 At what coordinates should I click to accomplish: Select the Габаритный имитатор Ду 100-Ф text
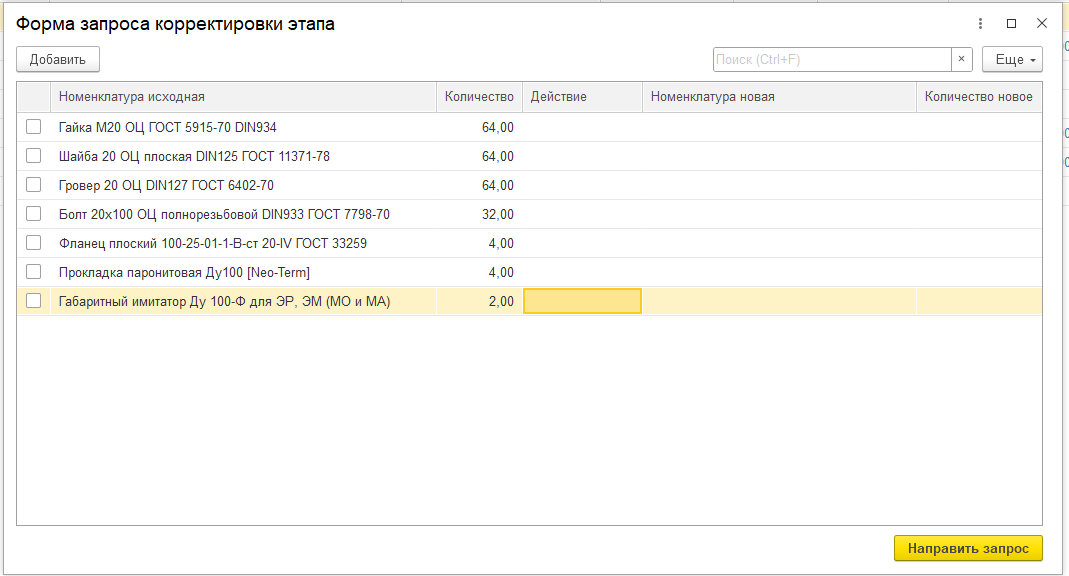point(224,301)
